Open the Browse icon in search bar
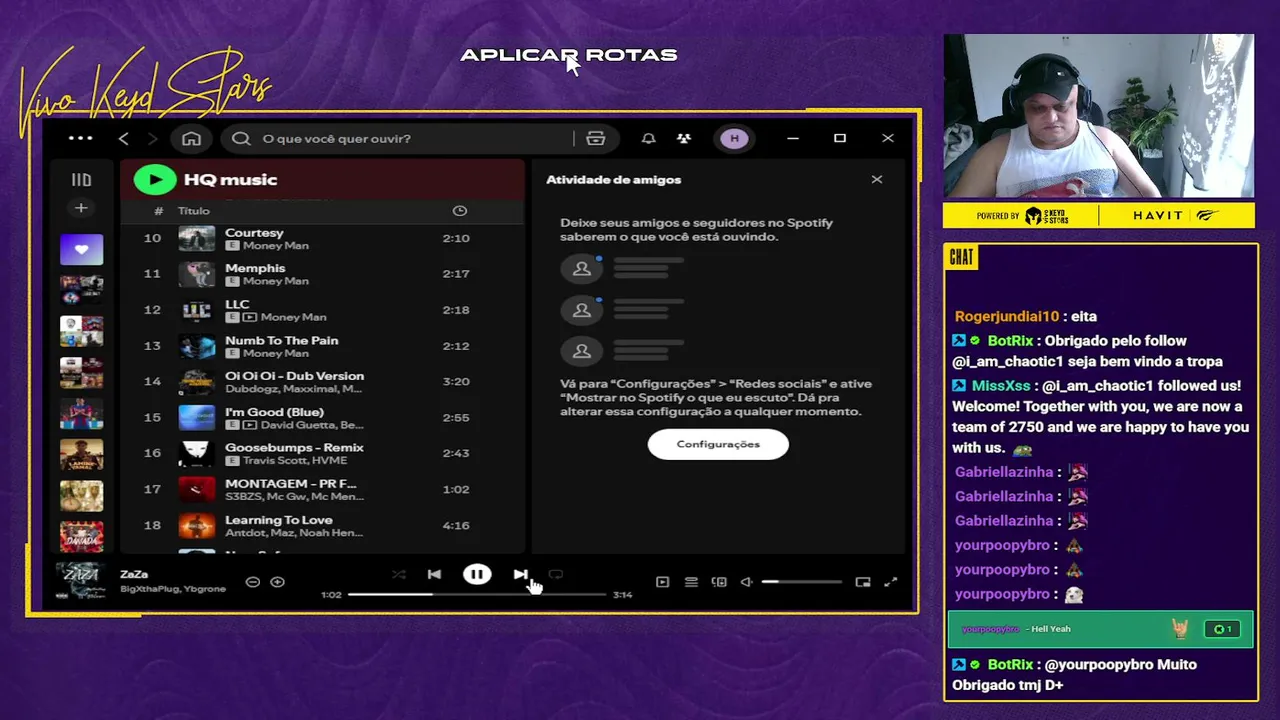 point(596,138)
